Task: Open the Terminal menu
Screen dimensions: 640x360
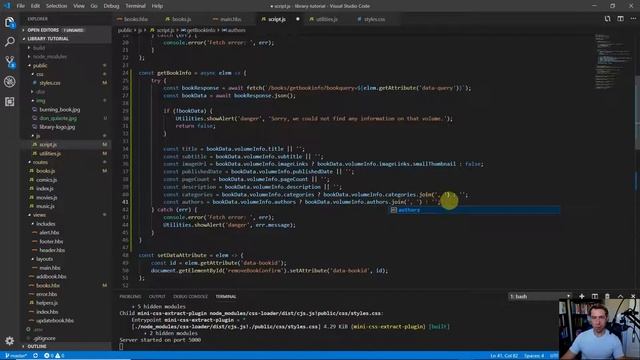Action: (x=135, y=6)
